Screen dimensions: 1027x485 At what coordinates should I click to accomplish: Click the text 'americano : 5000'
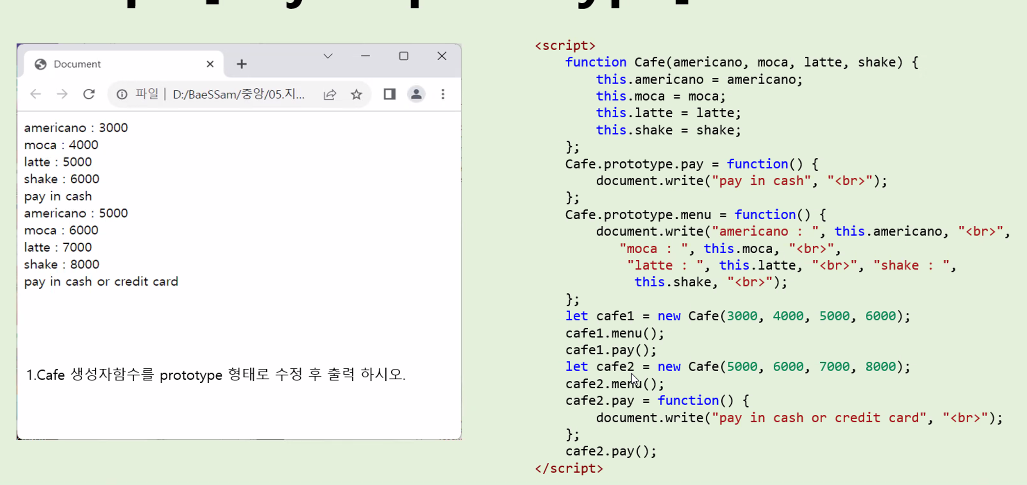[76, 213]
